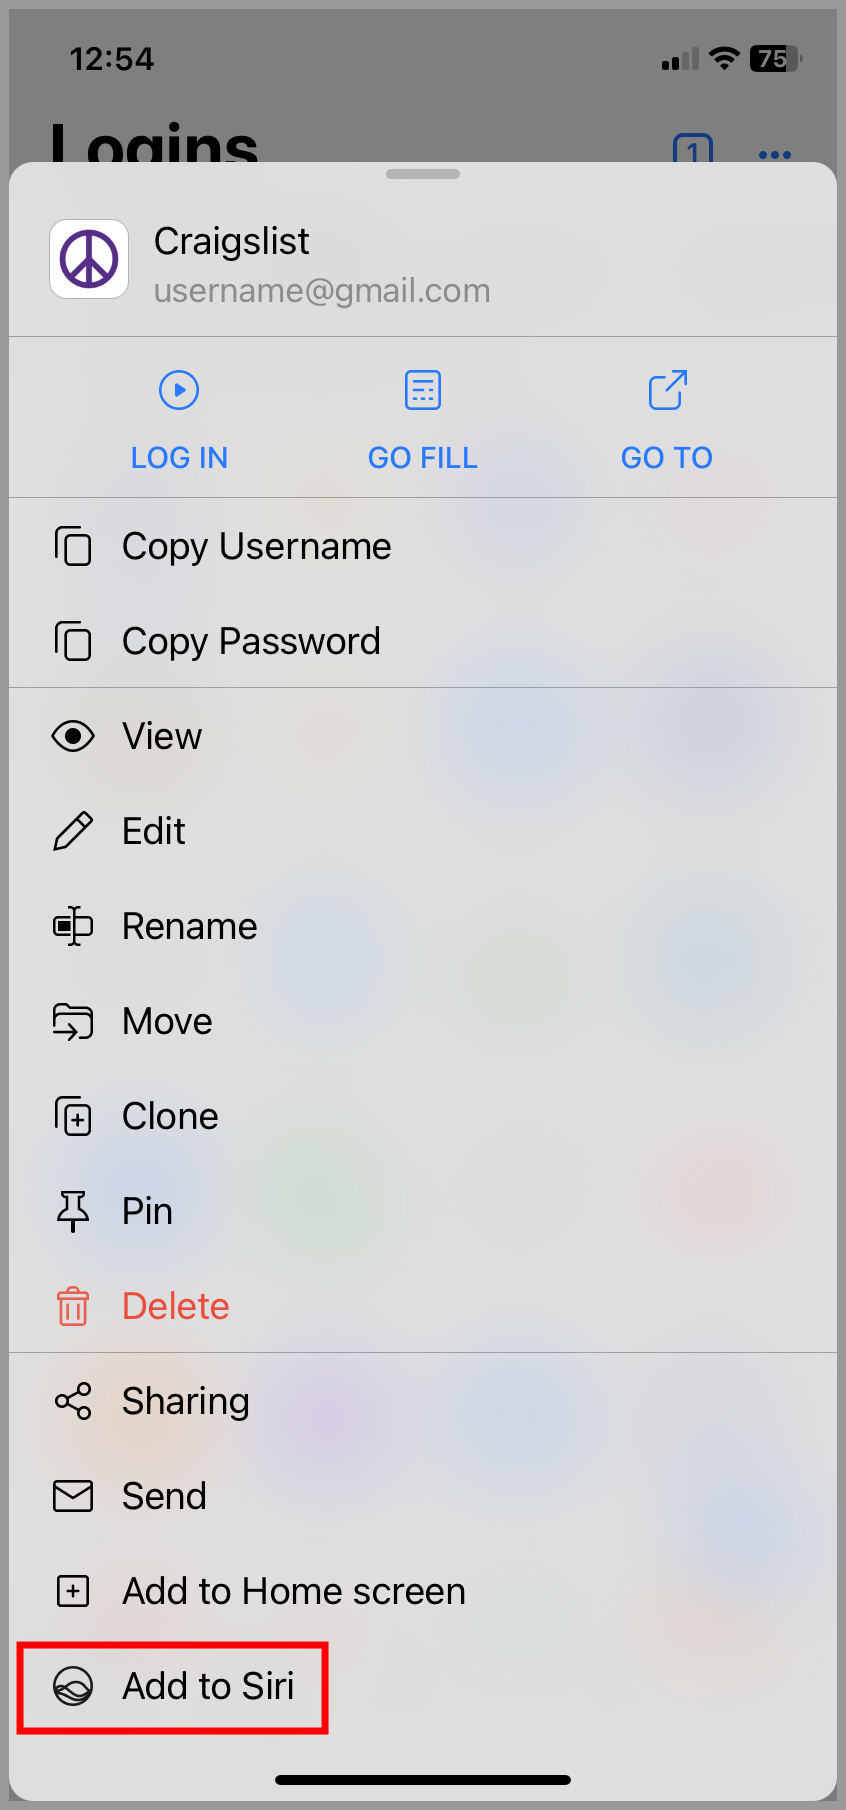Tap the Move folder icon
The height and width of the screenshot is (1810, 846).
pyautogui.click(x=73, y=1021)
